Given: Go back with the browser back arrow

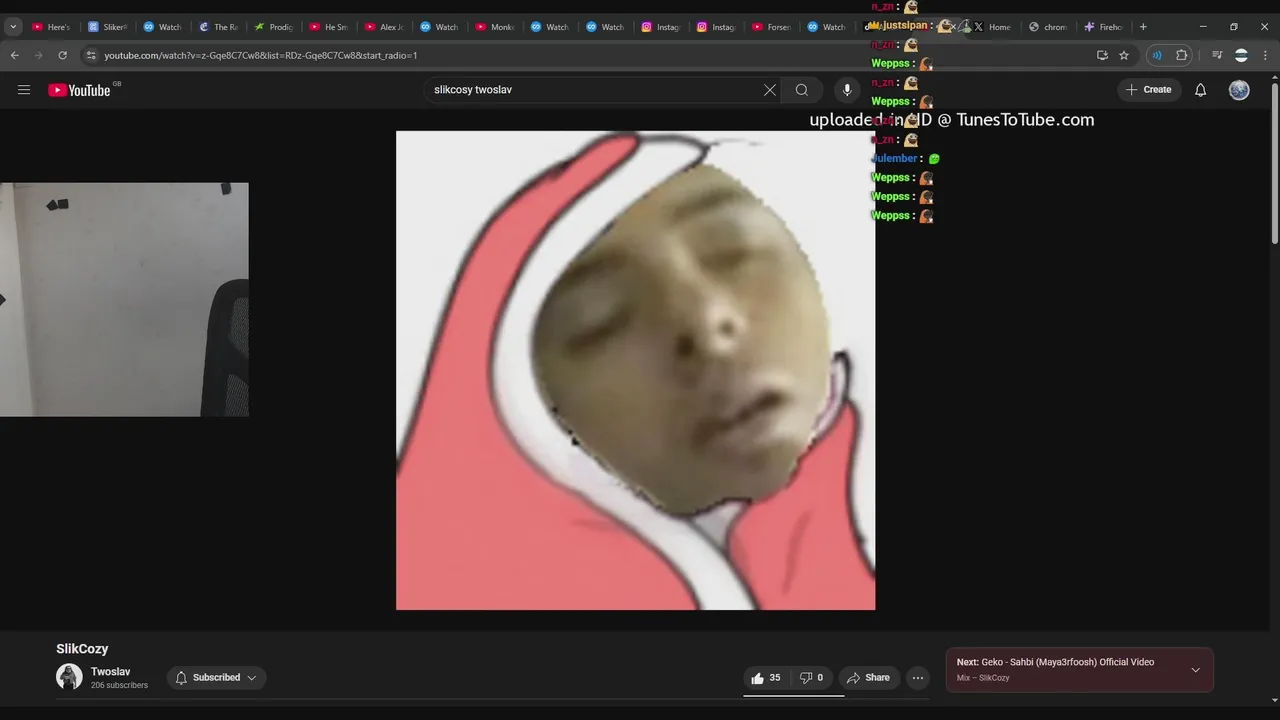Looking at the screenshot, I should click(14, 55).
